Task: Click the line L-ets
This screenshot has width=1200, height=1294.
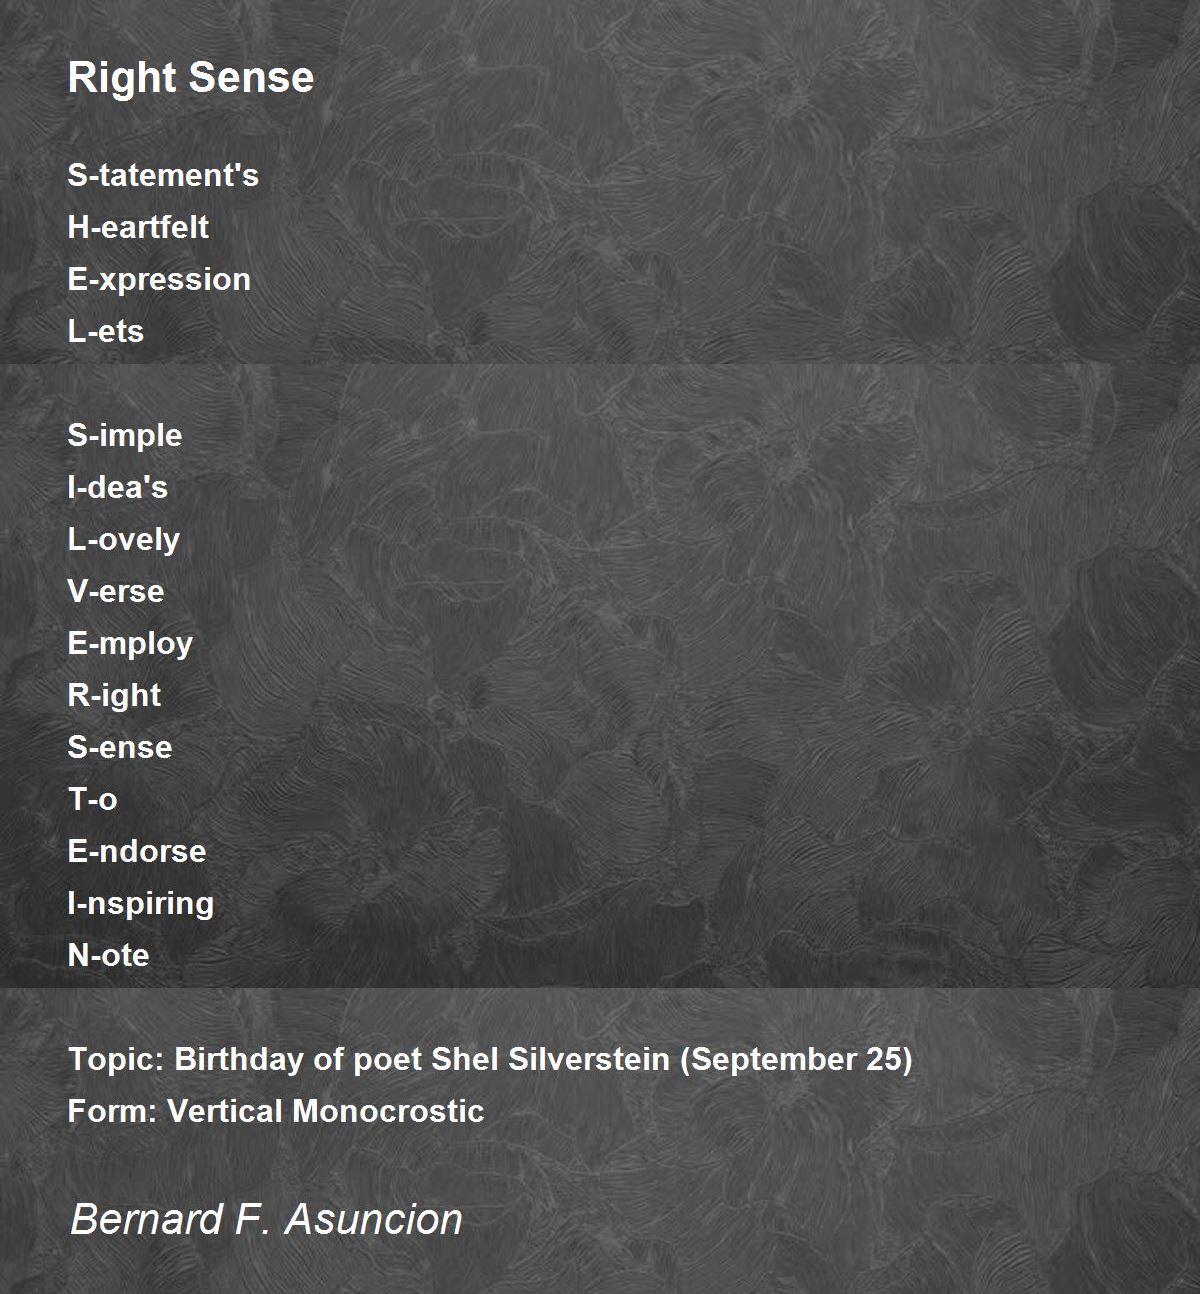Action: point(106,331)
